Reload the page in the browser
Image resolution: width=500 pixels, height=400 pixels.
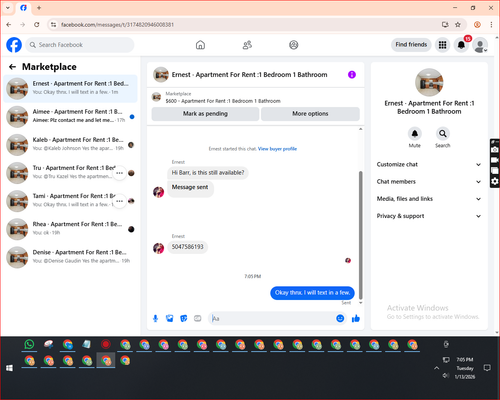point(37,25)
